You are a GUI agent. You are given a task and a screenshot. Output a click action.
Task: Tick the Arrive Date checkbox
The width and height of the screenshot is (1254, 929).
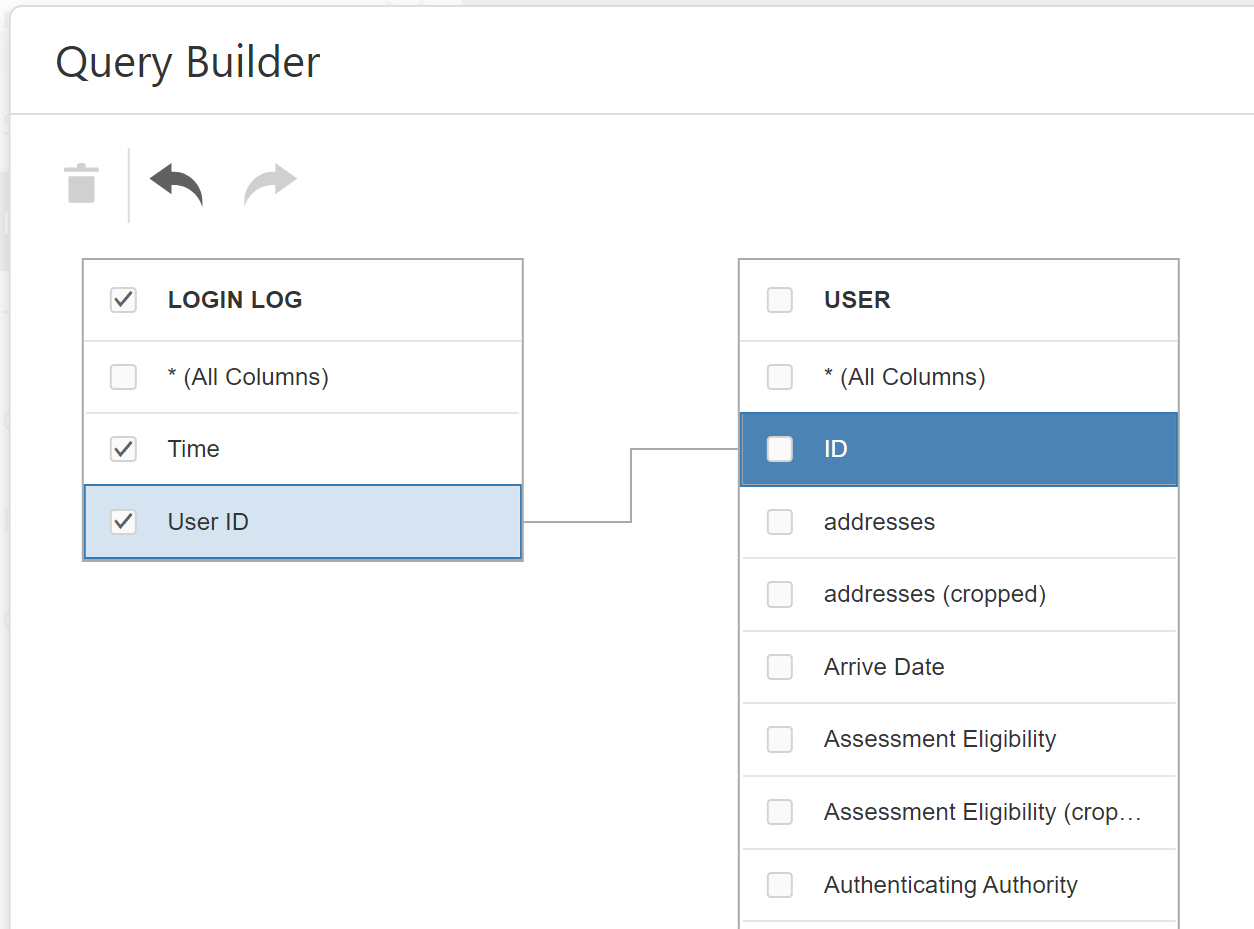(779, 667)
